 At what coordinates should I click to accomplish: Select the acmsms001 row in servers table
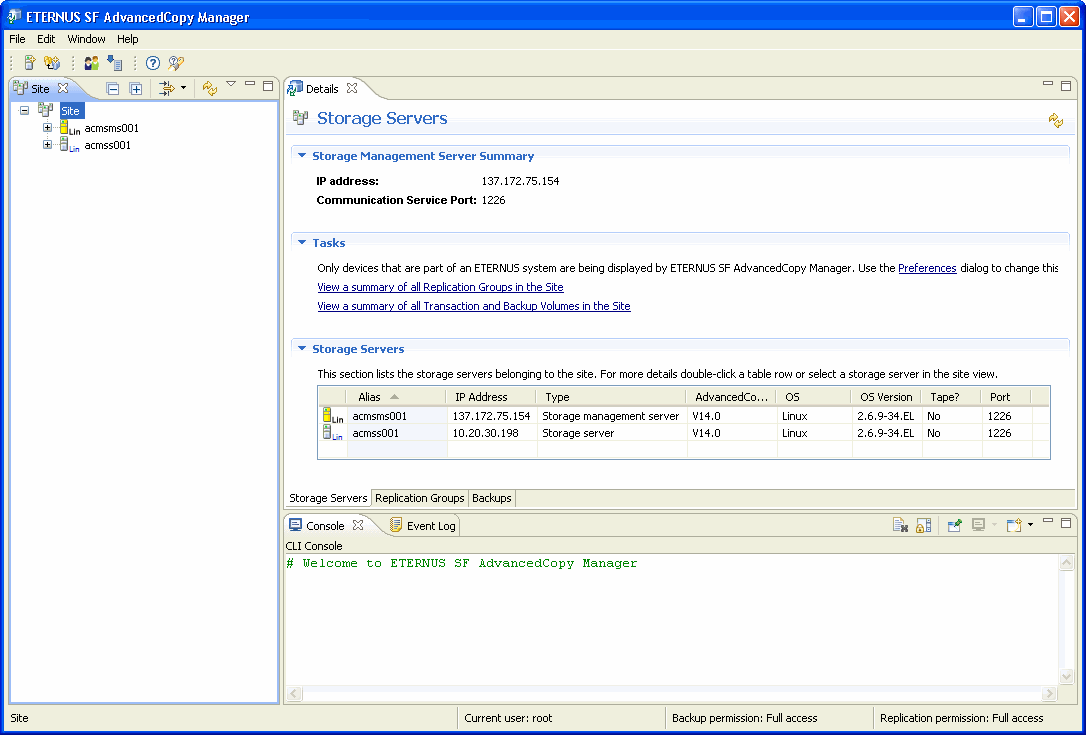684,416
